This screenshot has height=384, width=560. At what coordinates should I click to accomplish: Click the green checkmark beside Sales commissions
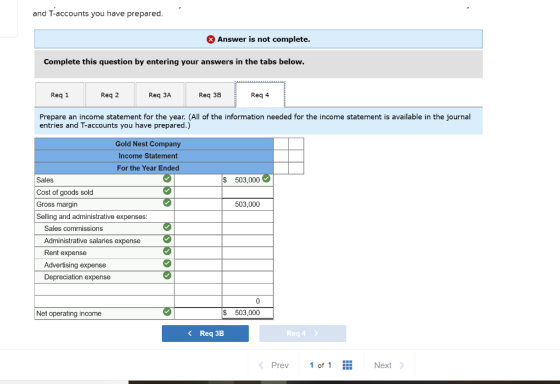pyautogui.click(x=167, y=227)
